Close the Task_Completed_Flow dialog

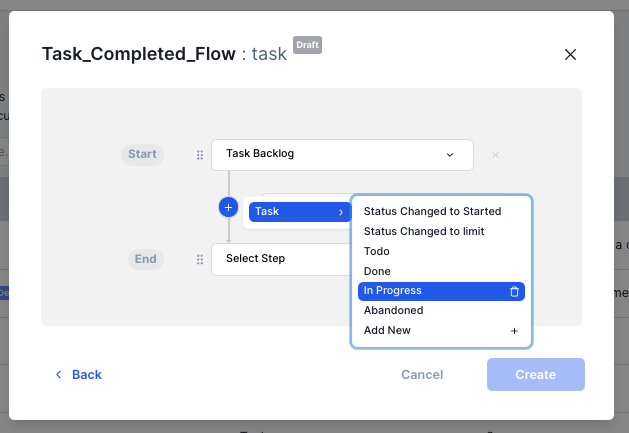point(570,54)
